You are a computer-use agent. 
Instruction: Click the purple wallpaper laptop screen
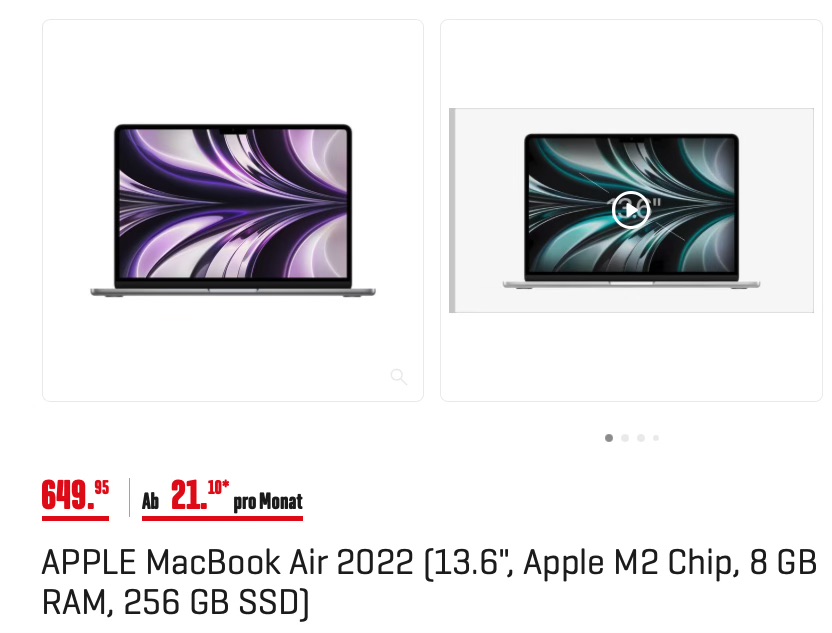pyautogui.click(x=233, y=203)
